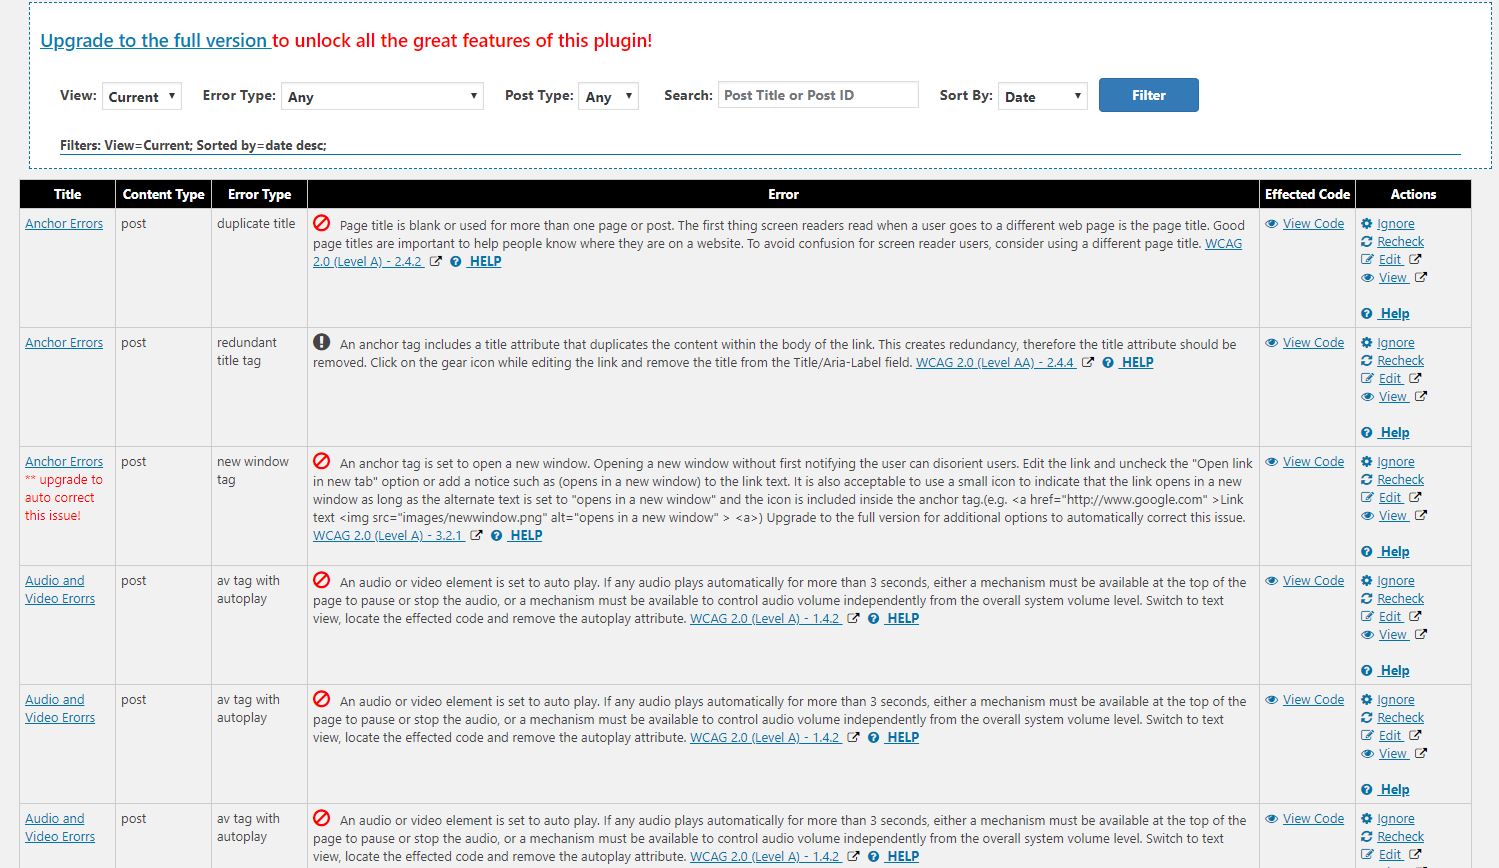Click the Effected Code column header
Image resolution: width=1499 pixels, height=868 pixels.
[1307, 194]
